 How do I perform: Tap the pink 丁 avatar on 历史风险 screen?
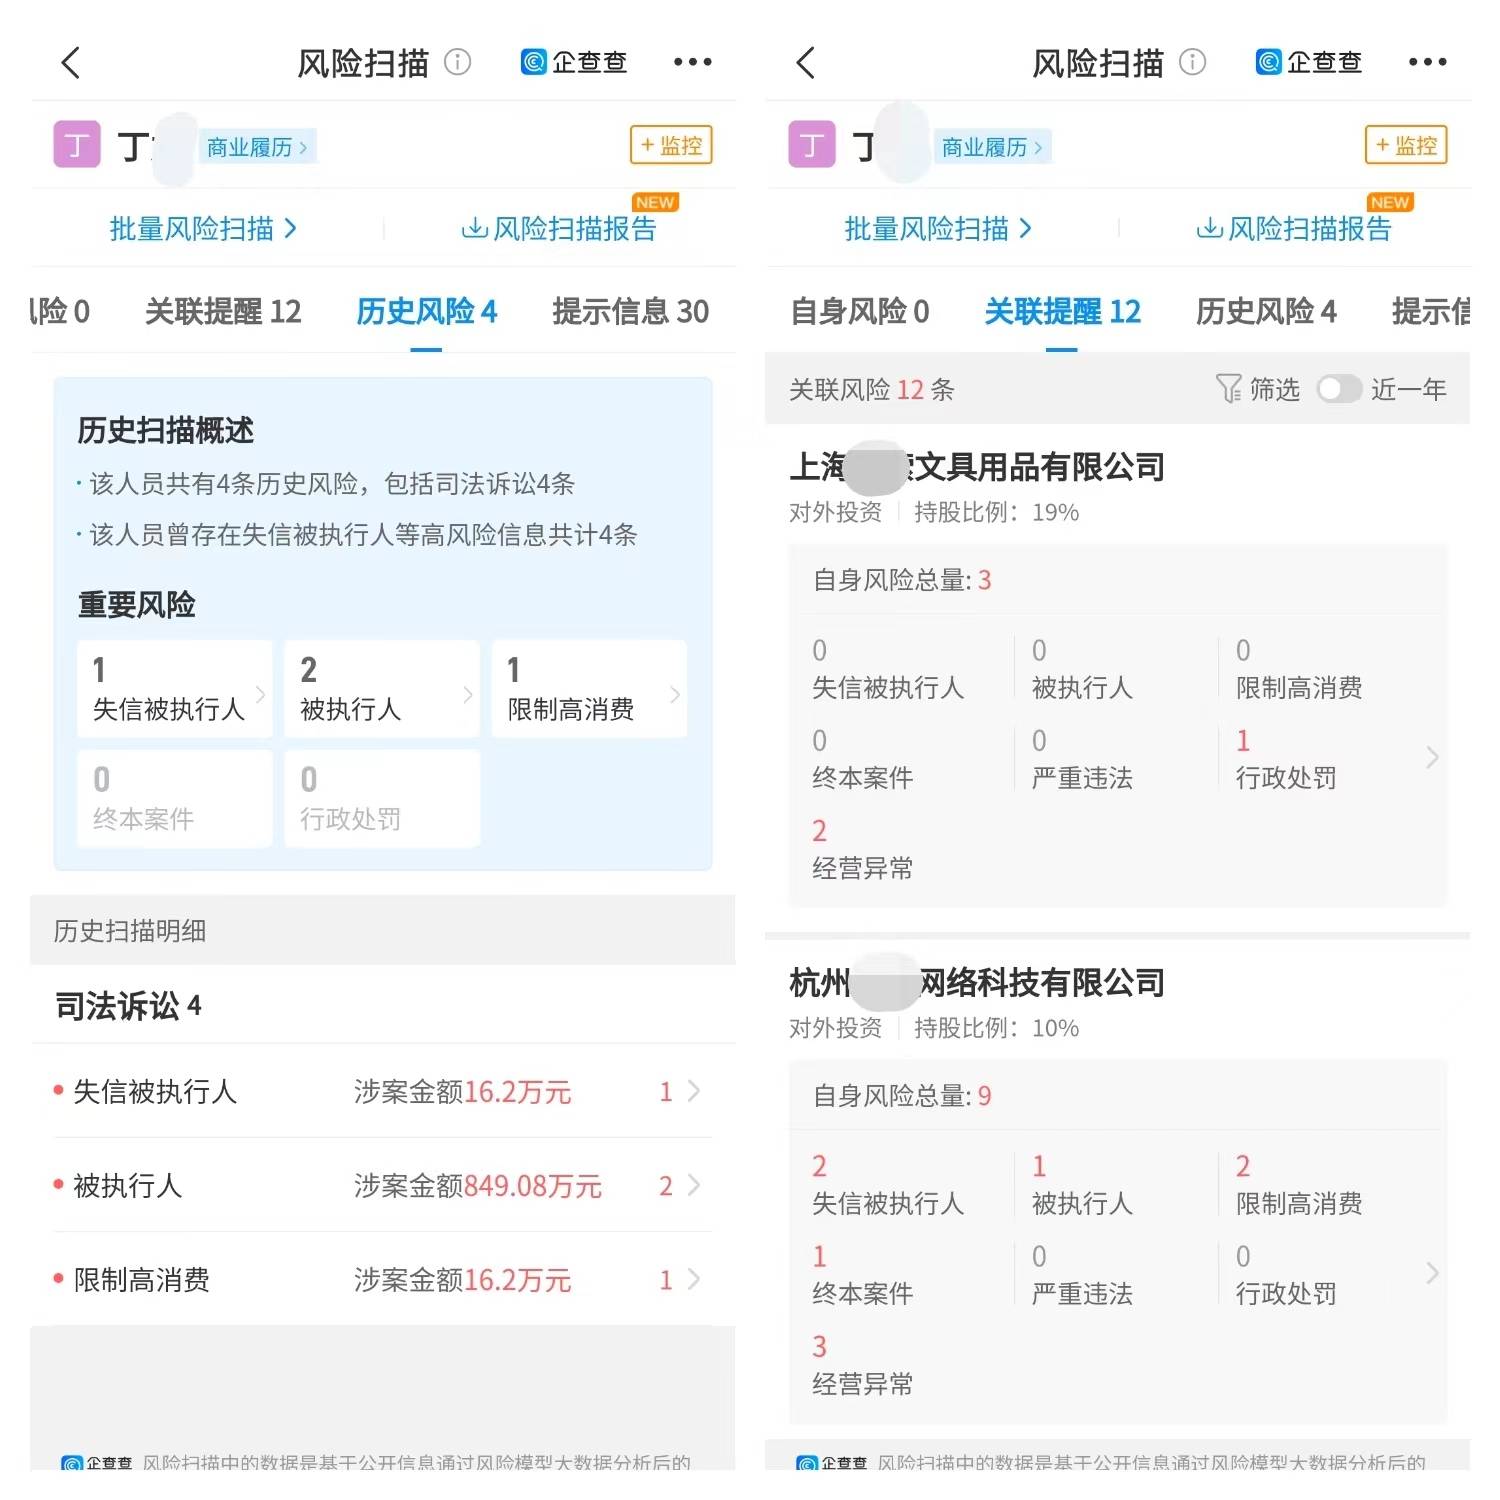point(77,144)
